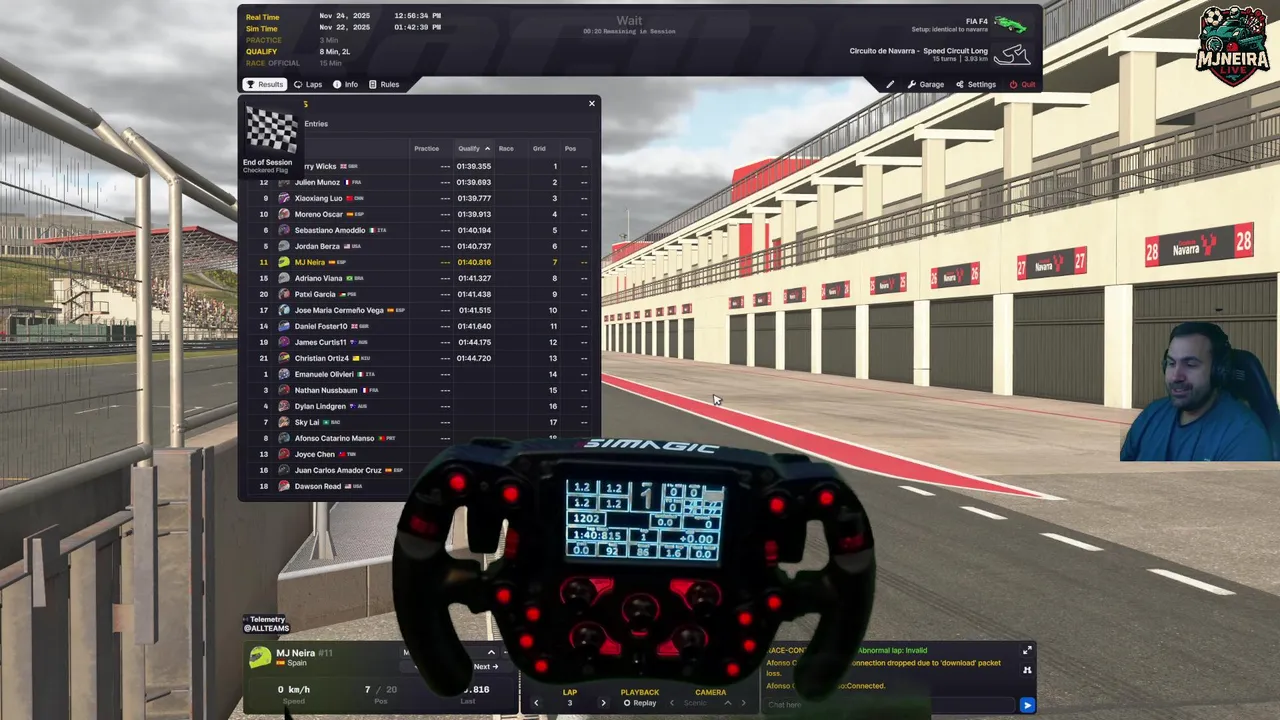Click Julien Munoz's helmet avatar
The image size is (1280, 720).
[284, 182]
